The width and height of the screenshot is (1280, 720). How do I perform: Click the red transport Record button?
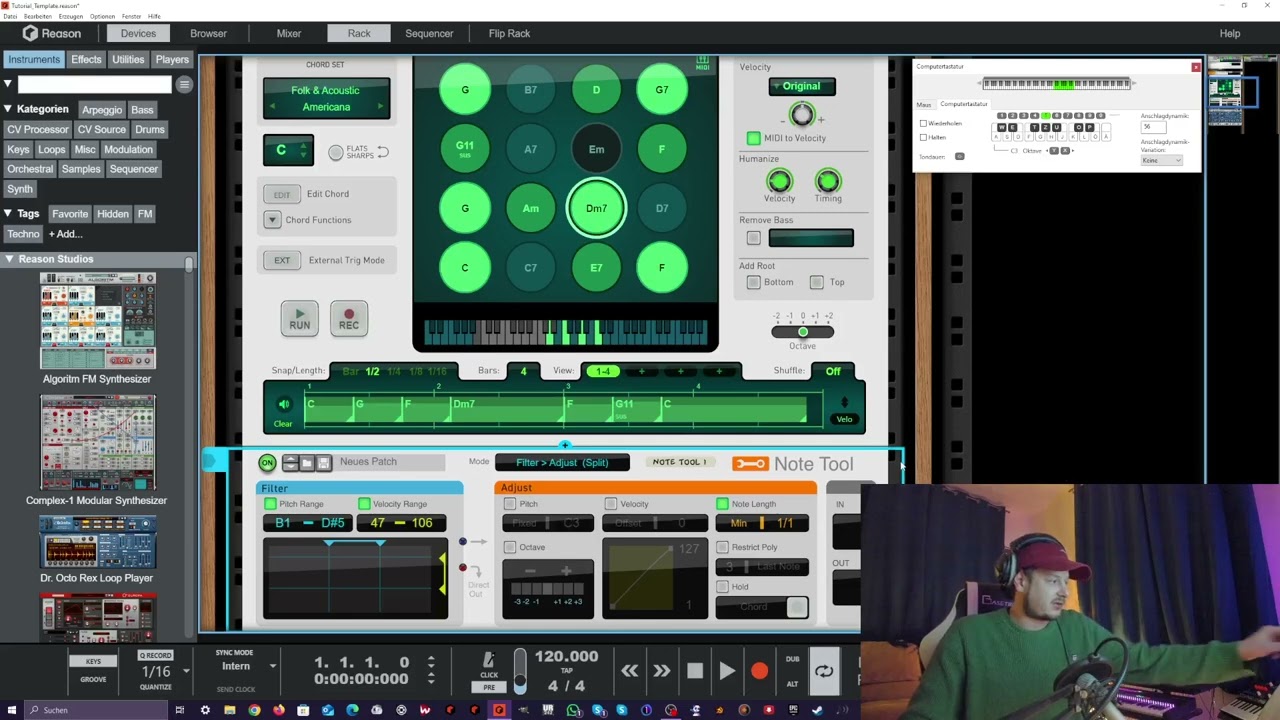(x=760, y=672)
